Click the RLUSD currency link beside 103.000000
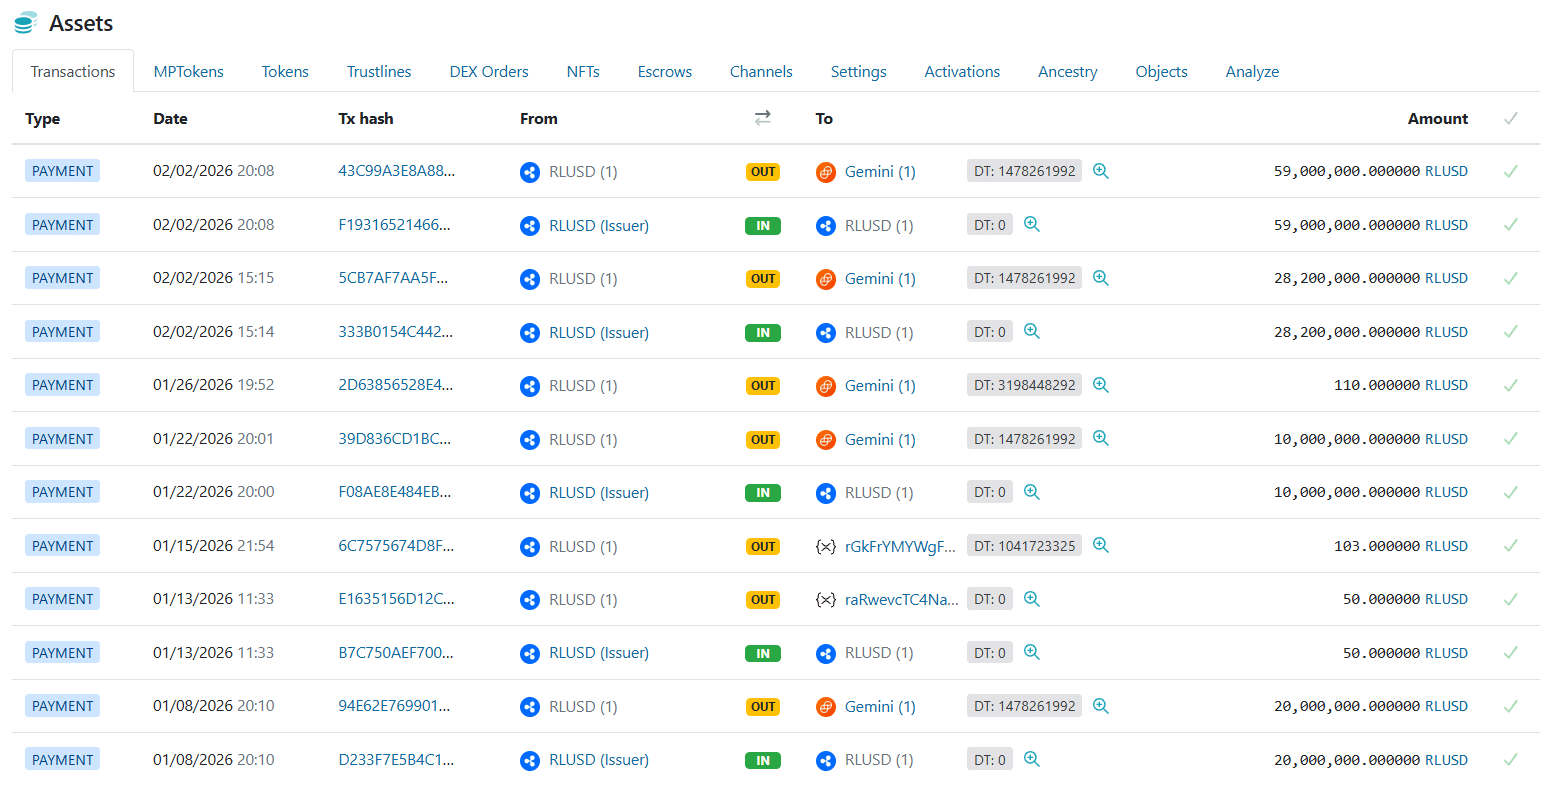This screenshot has width=1552, height=786. click(1446, 546)
